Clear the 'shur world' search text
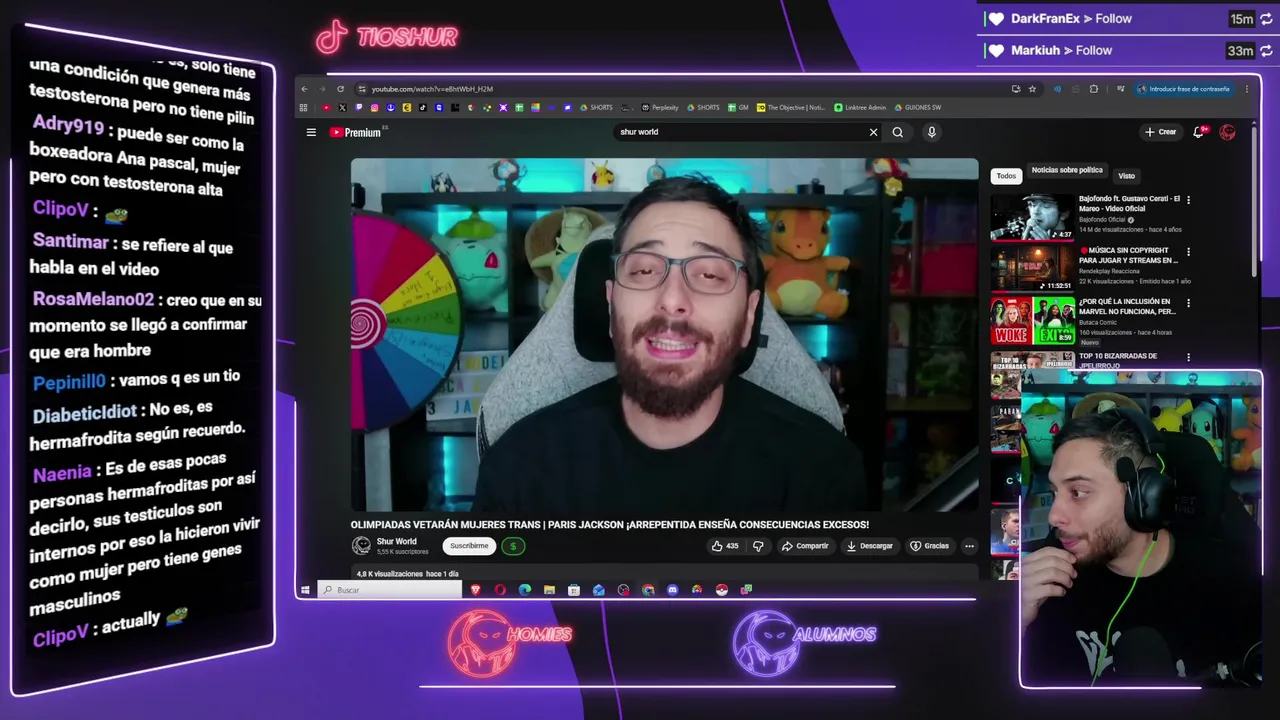This screenshot has width=1280, height=720. (x=873, y=132)
